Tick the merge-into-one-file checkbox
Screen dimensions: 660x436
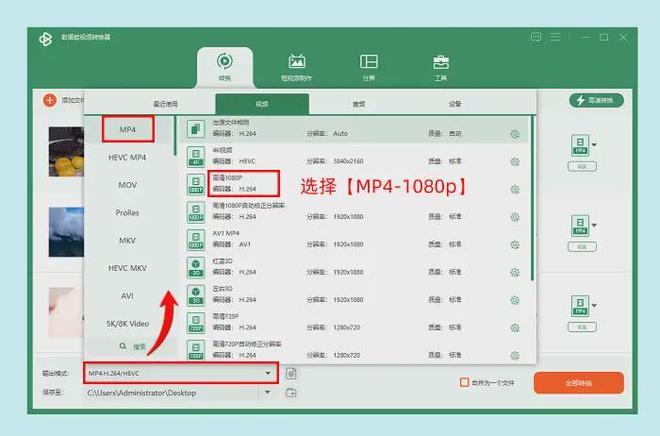(464, 383)
